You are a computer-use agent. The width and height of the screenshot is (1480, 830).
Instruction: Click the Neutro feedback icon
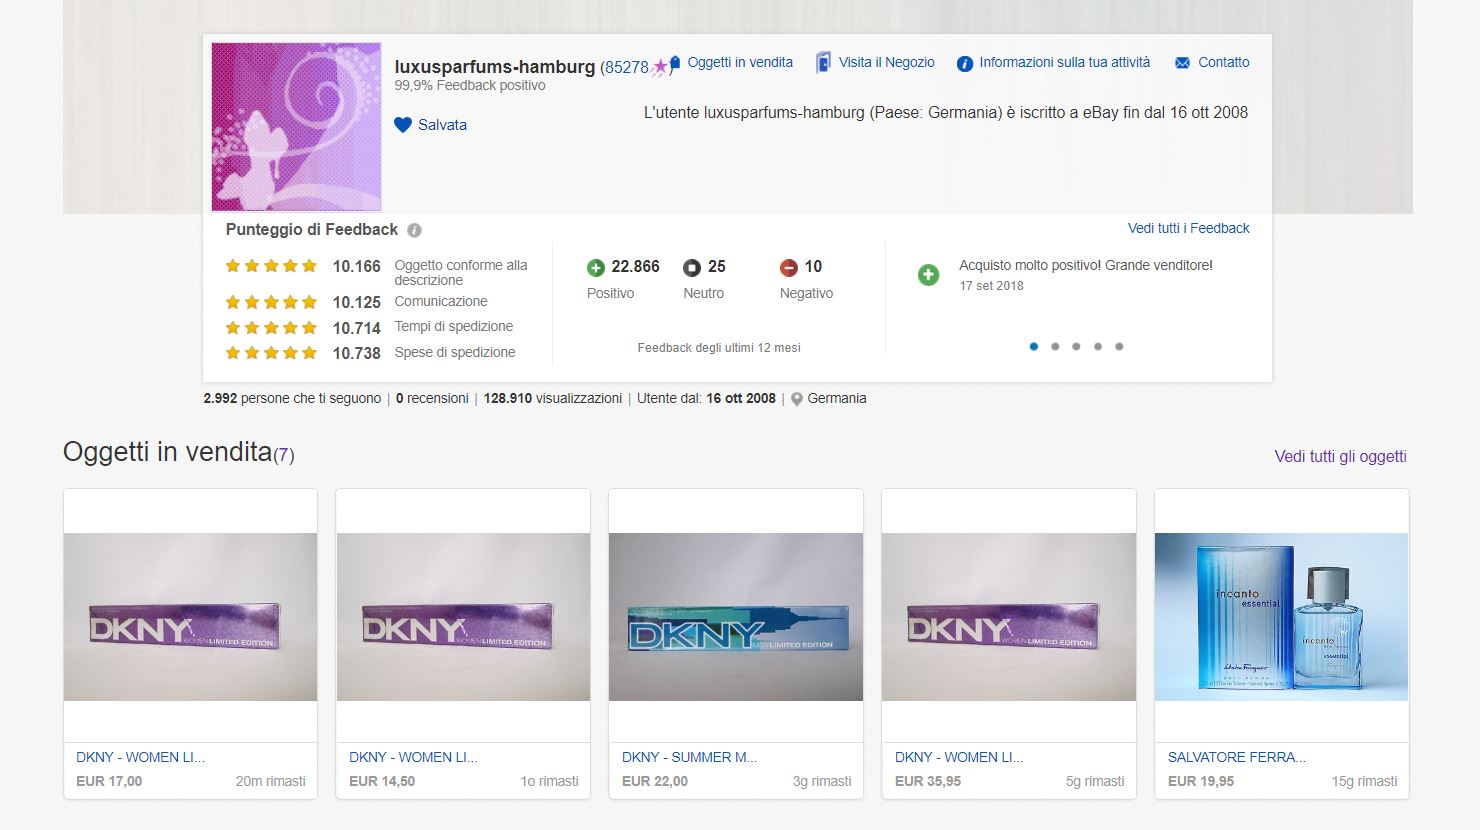click(x=692, y=267)
